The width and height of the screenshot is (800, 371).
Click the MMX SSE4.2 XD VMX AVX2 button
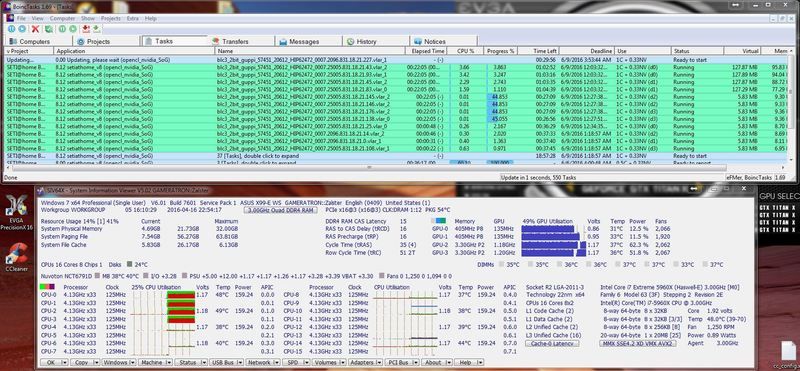coord(638,343)
